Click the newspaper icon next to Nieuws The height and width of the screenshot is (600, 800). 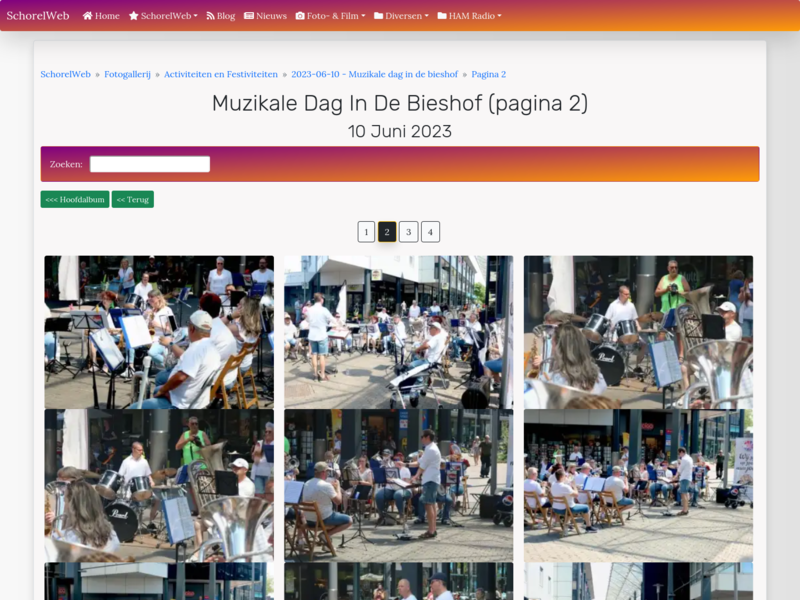[249, 16]
